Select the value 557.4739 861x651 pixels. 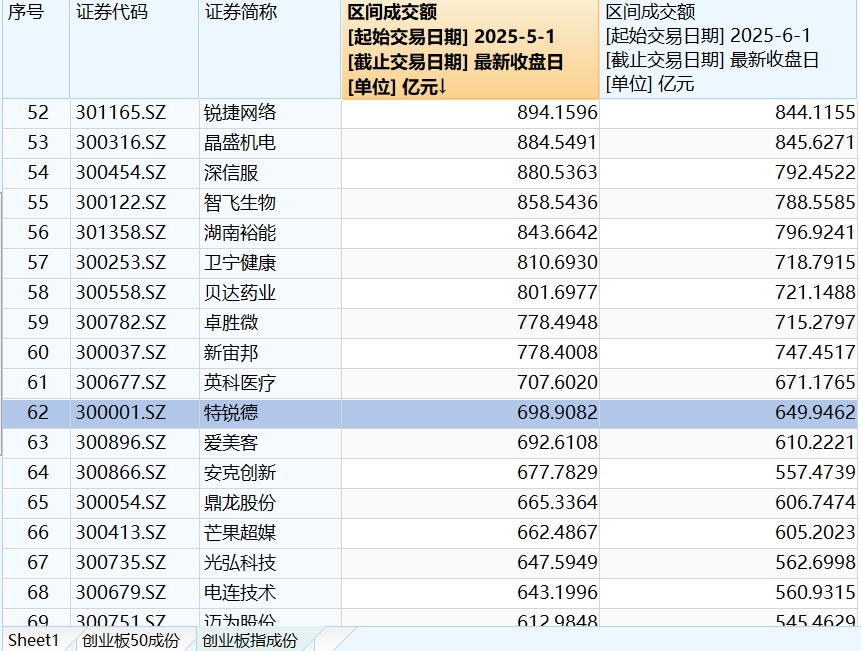[728, 473]
